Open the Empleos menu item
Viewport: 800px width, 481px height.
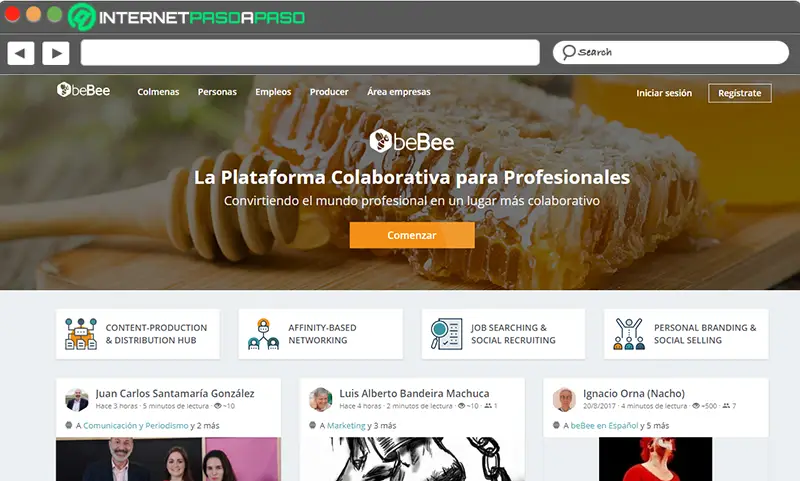tap(273, 92)
